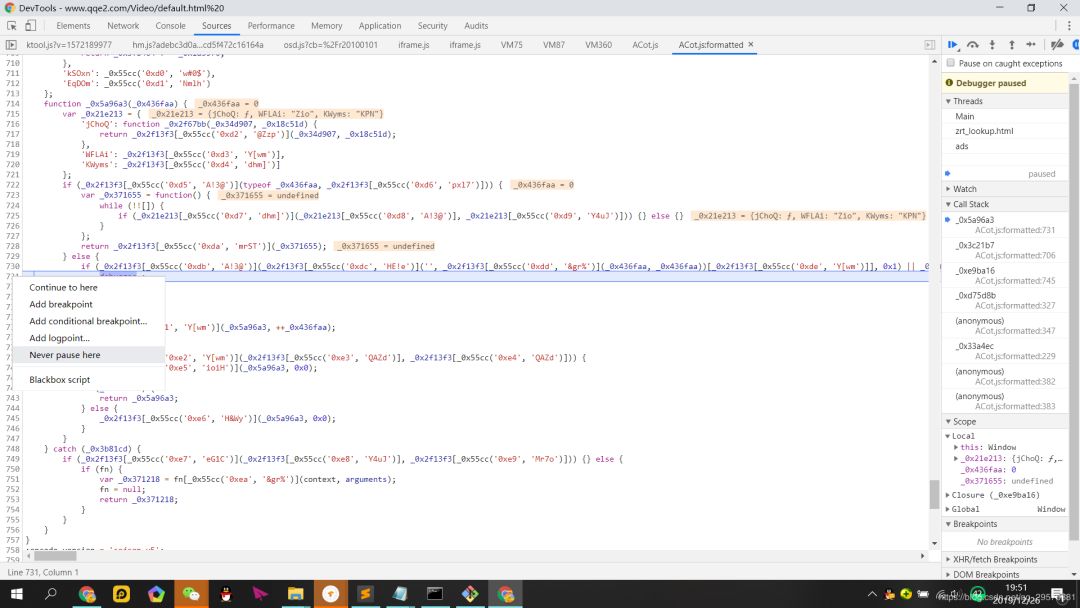Open WeChat from the taskbar
1080x608 pixels.
pyautogui.click(x=191, y=594)
